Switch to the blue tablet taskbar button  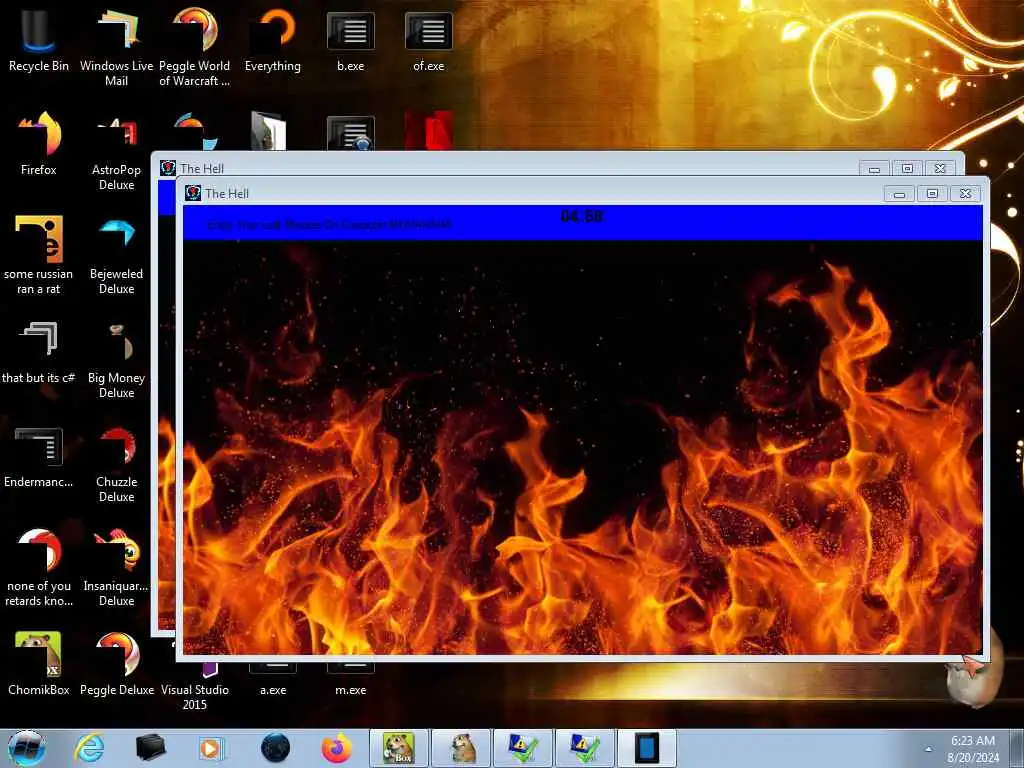pyautogui.click(x=647, y=748)
